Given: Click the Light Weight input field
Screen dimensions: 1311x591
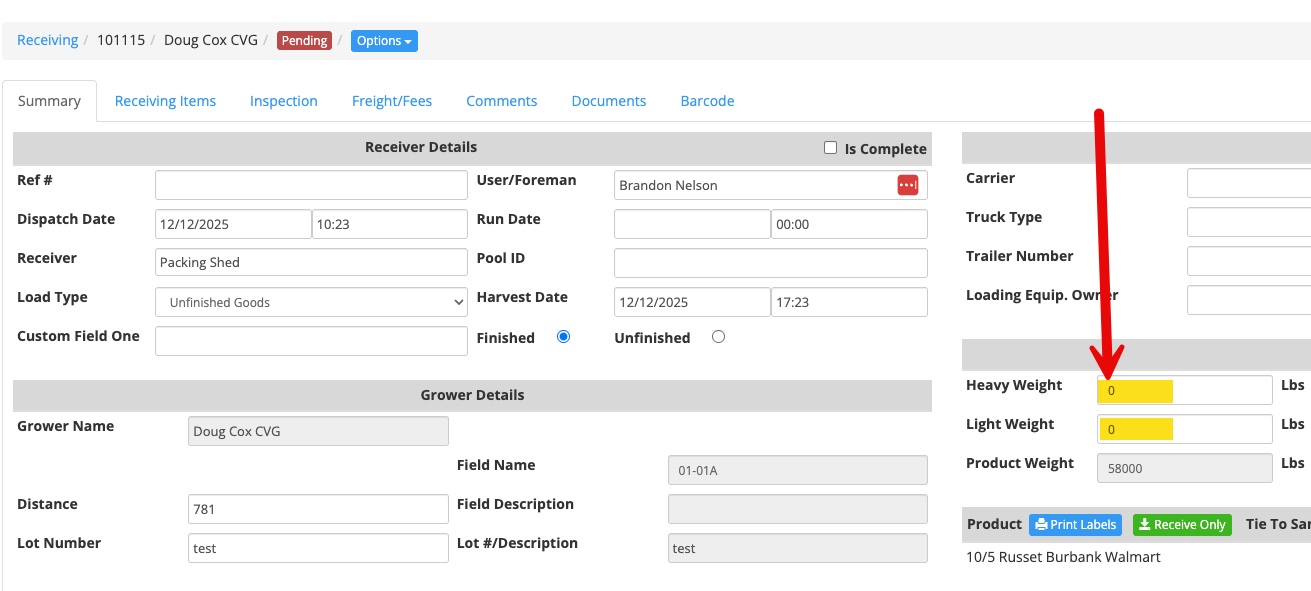Looking at the screenshot, I should (1184, 429).
